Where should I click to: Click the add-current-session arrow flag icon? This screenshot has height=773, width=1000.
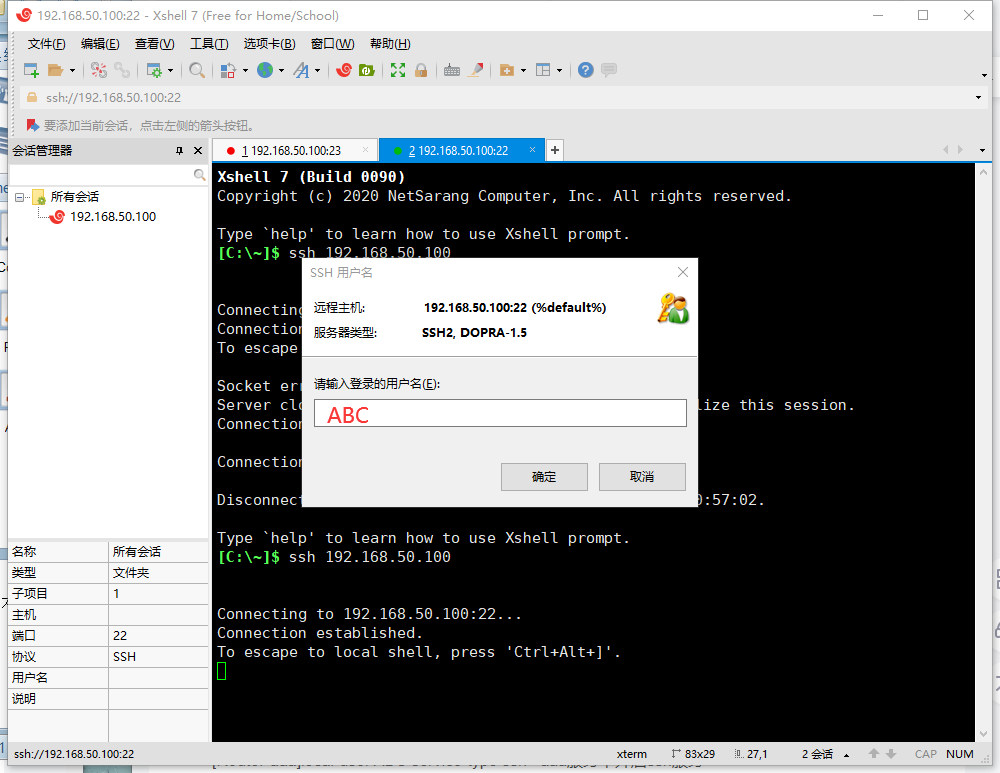coord(32,125)
